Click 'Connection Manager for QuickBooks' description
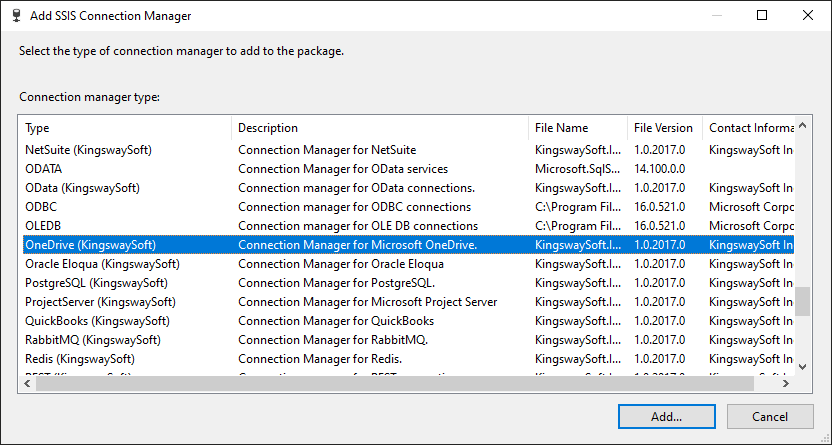This screenshot has width=832, height=445. click(x=336, y=321)
